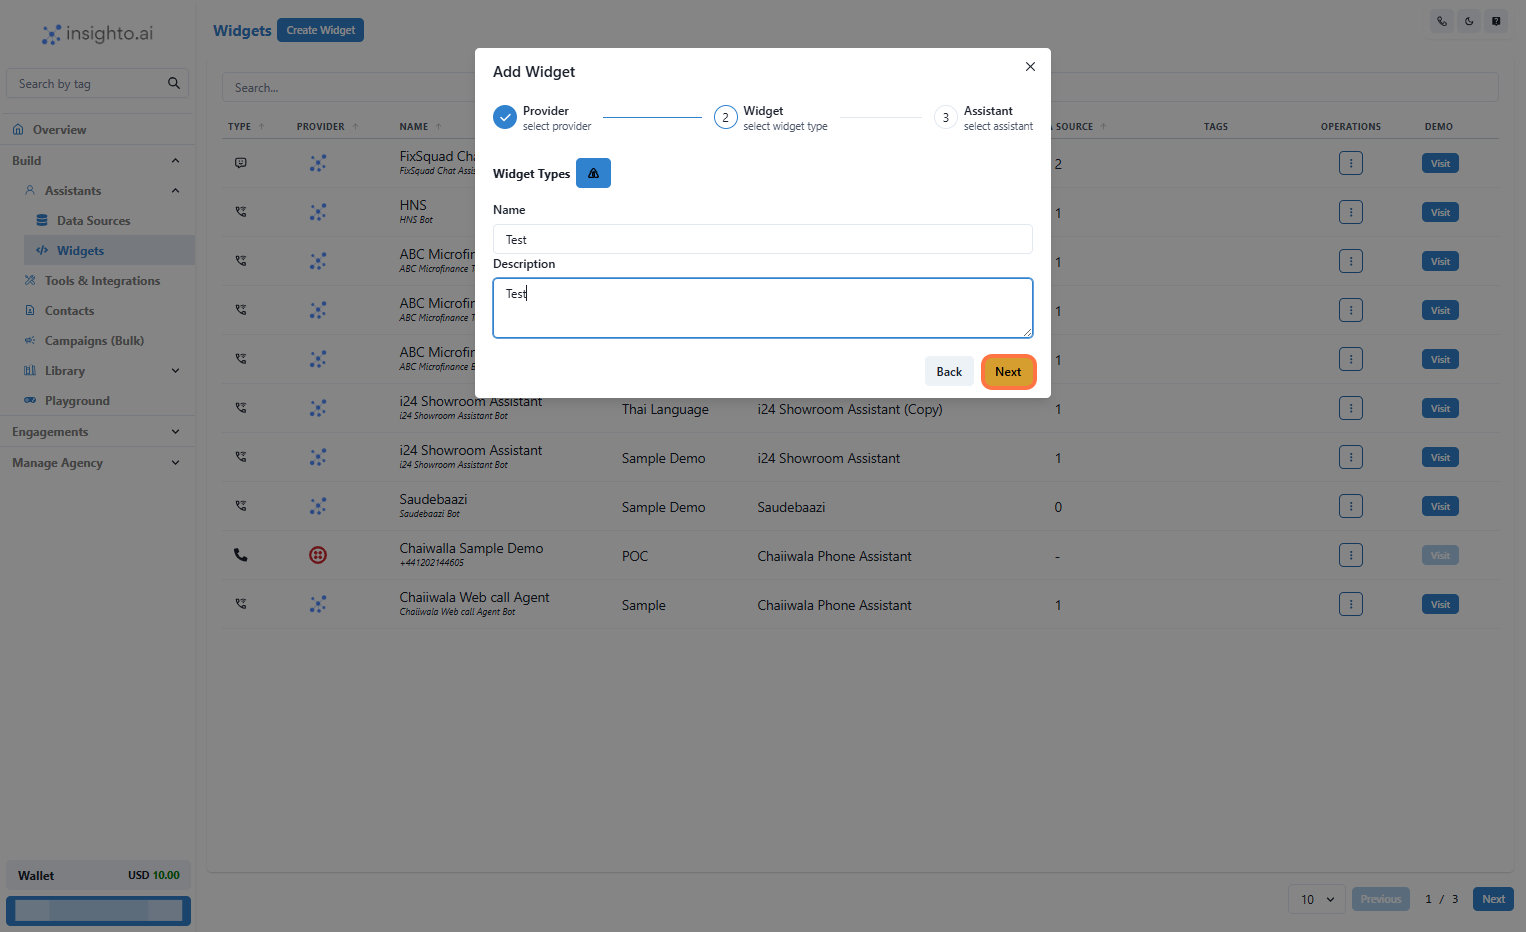Click the chat type icon in FixSquad row
1526x932 pixels.
tap(241, 163)
